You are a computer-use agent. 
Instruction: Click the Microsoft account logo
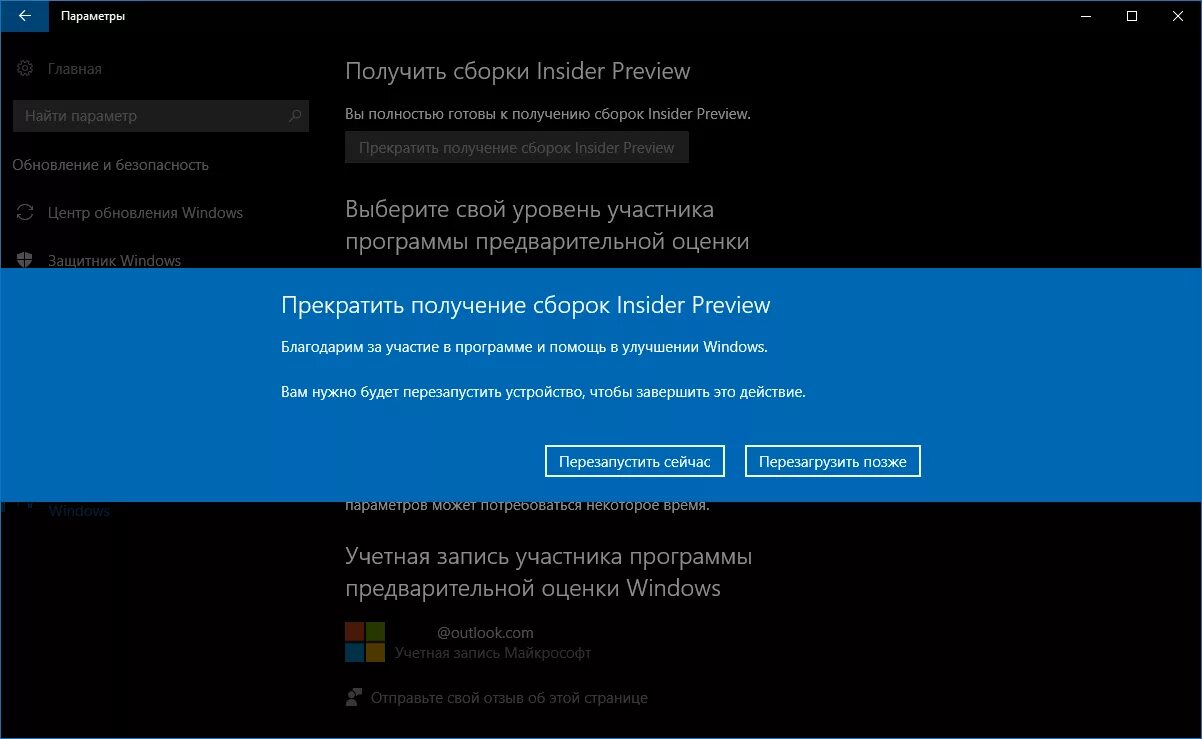pos(365,642)
